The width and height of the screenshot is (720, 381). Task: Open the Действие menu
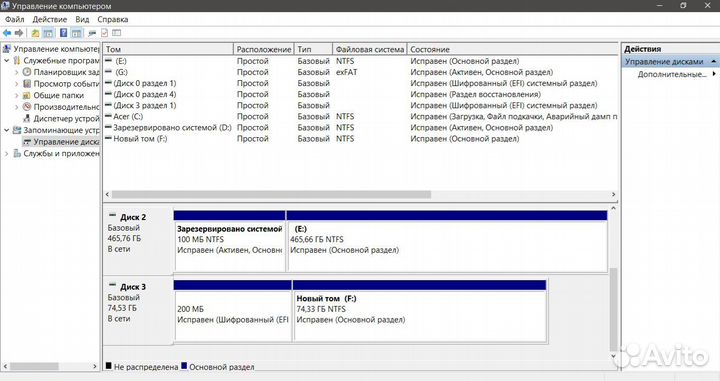[x=50, y=19]
